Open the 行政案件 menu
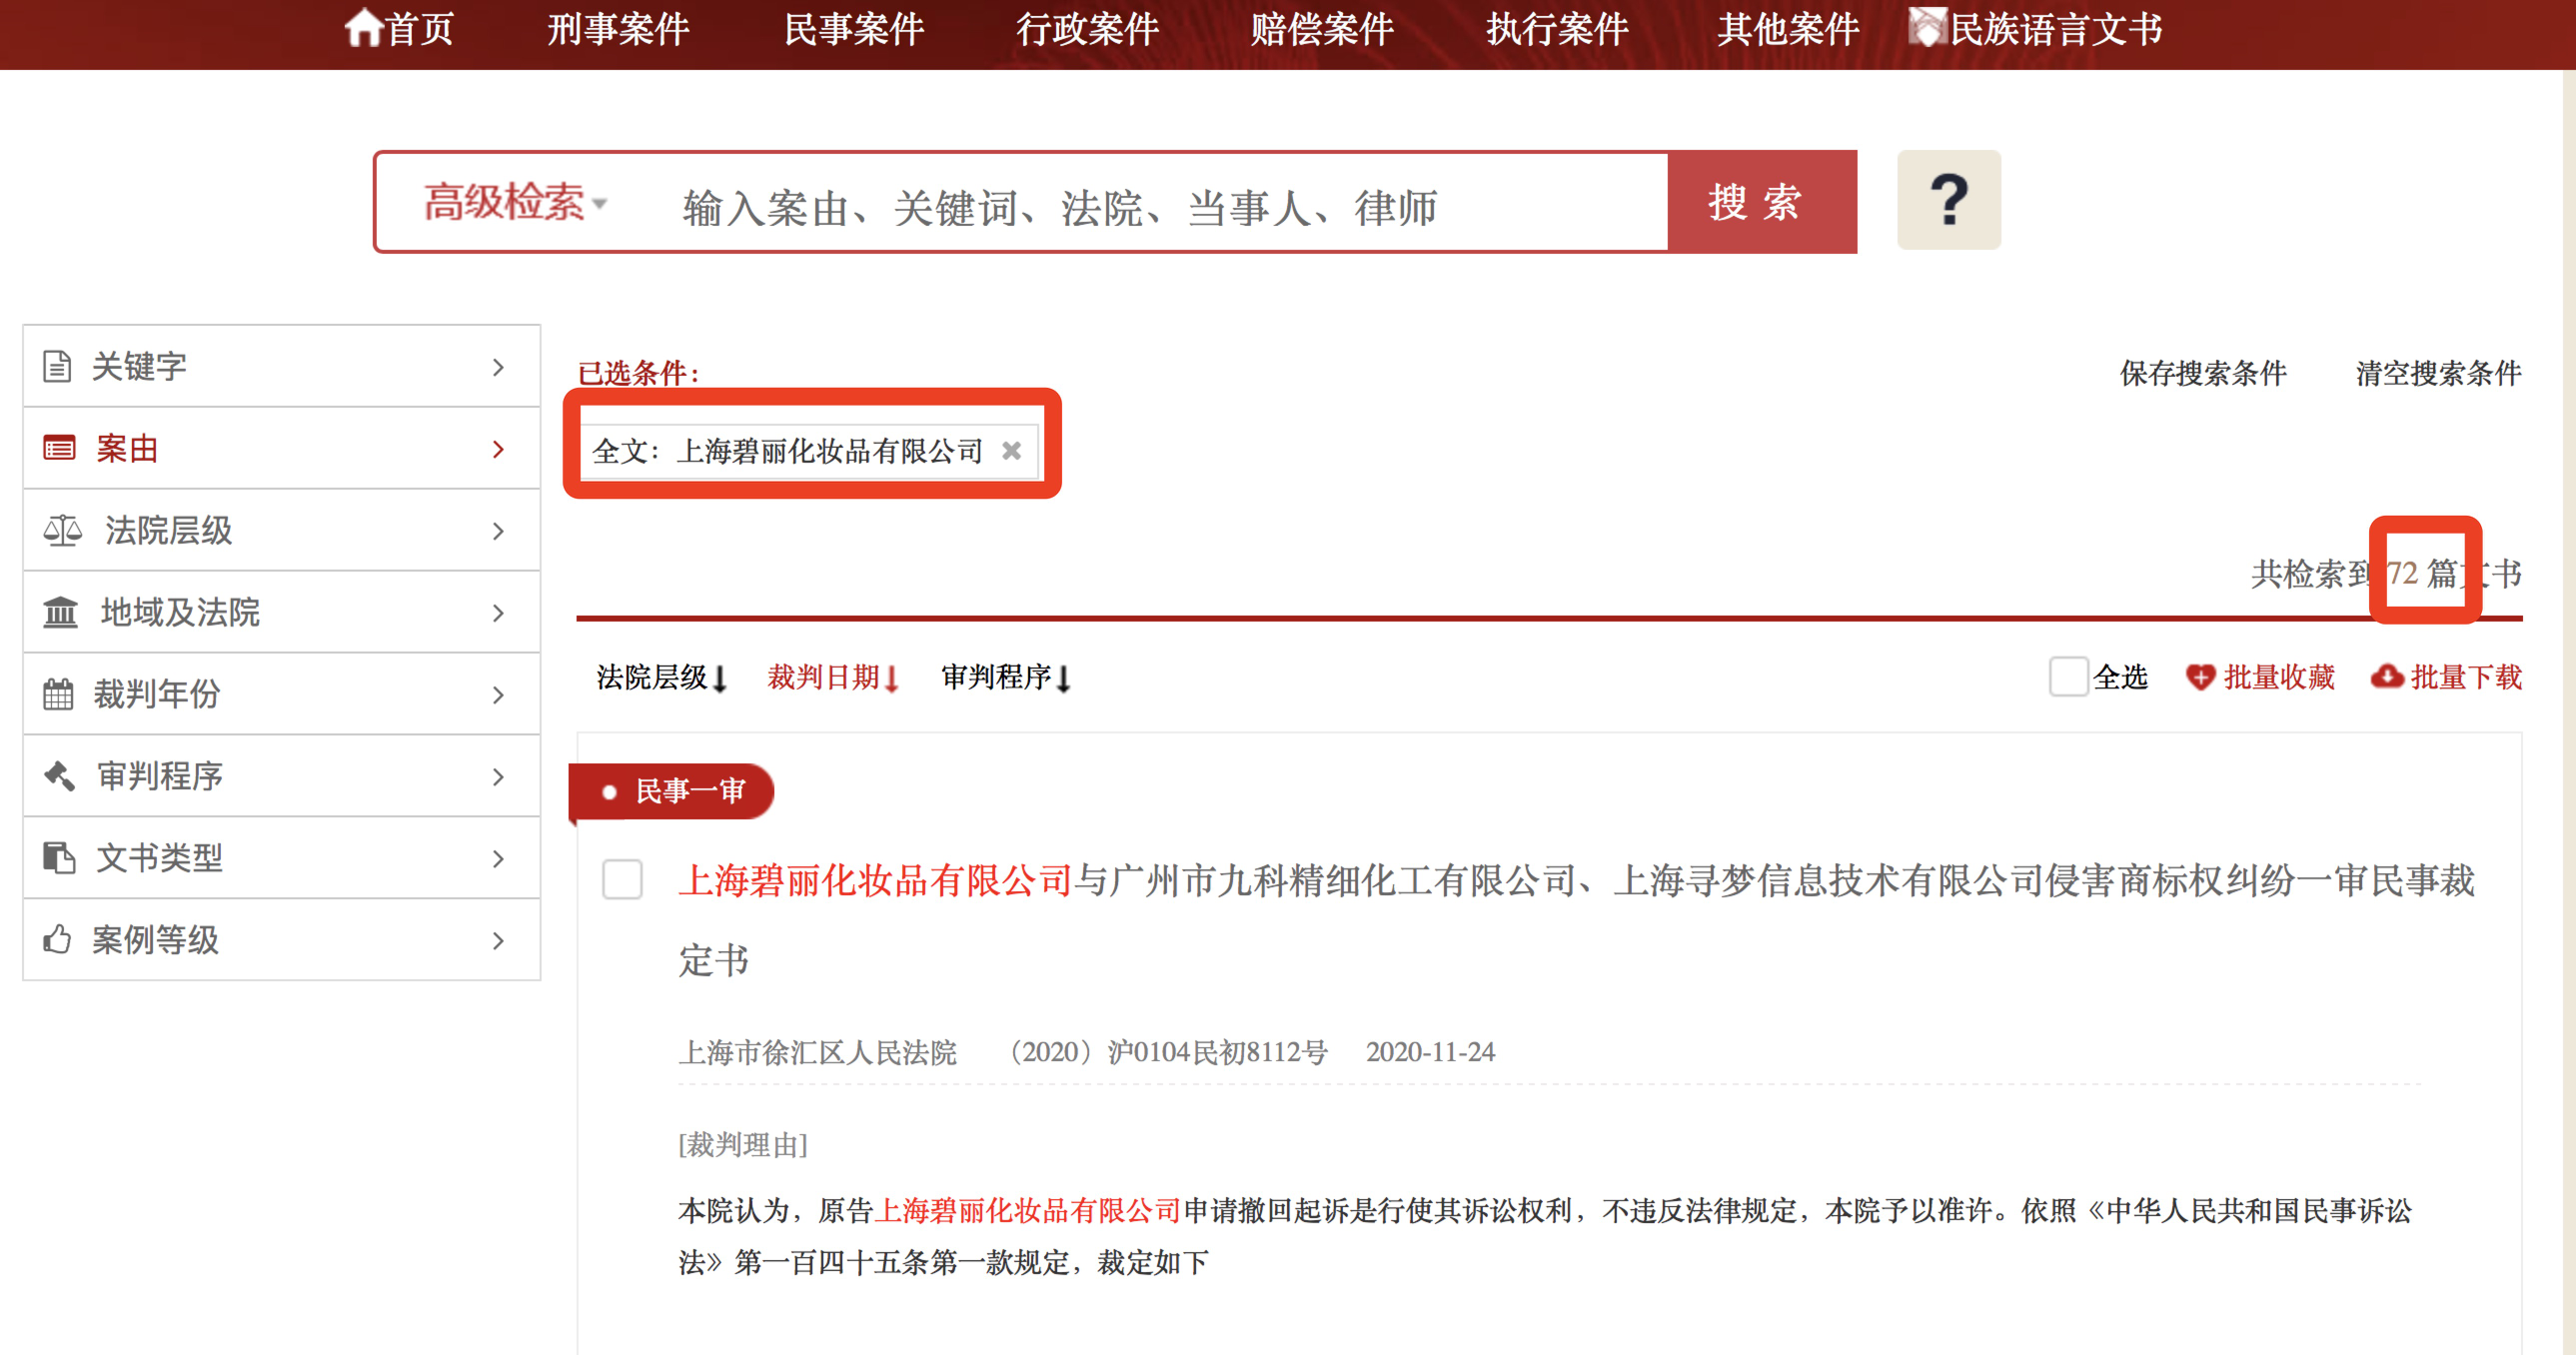The height and width of the screenshot is (1355, 2576). tap(1088, 29)
